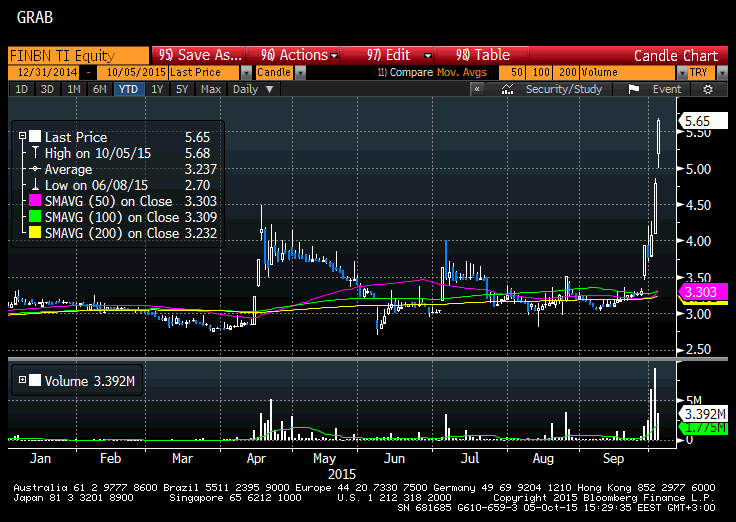Click the white Last Price legend square
This screenshot has width=736, height=522.
point(36,137)
